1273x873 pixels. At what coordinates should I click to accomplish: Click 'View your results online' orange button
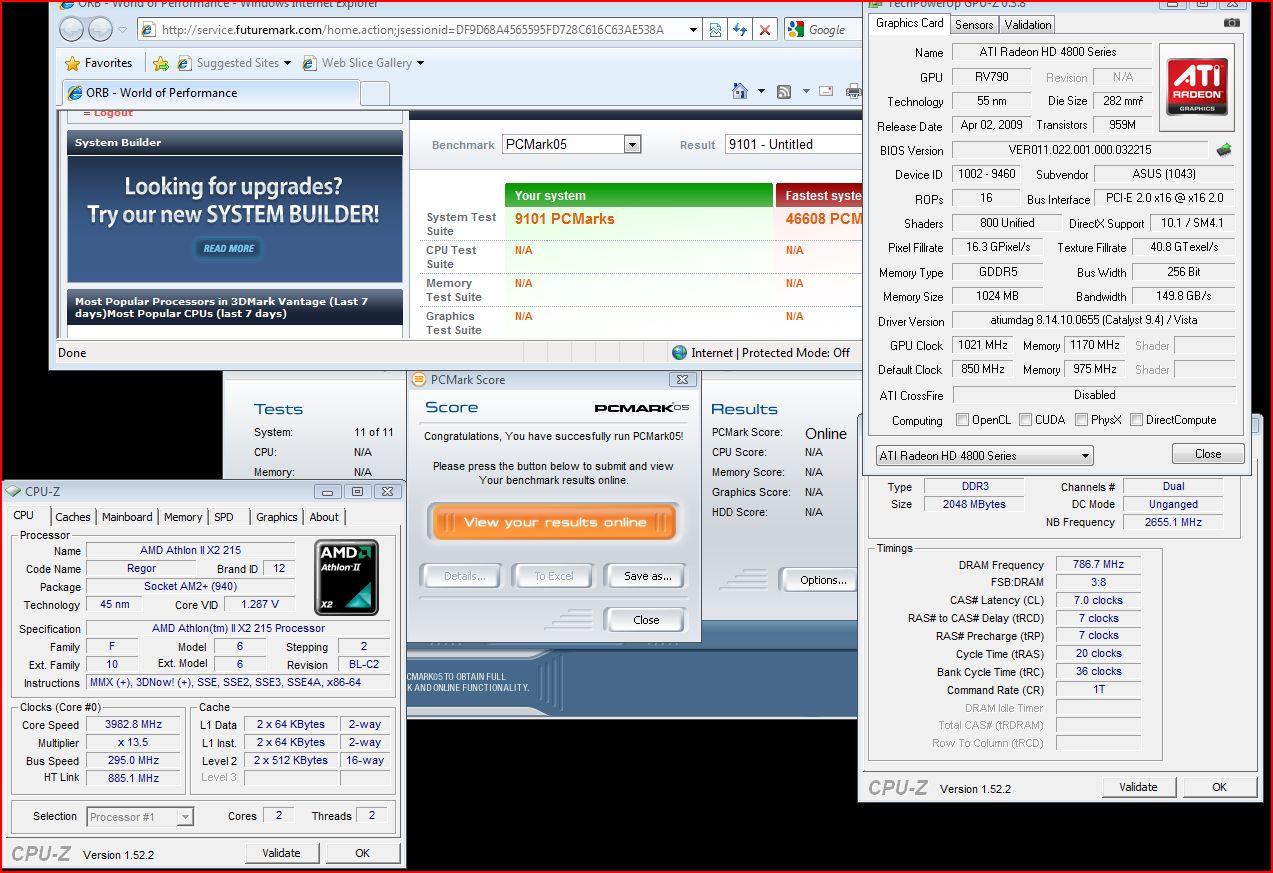(555, 522)
